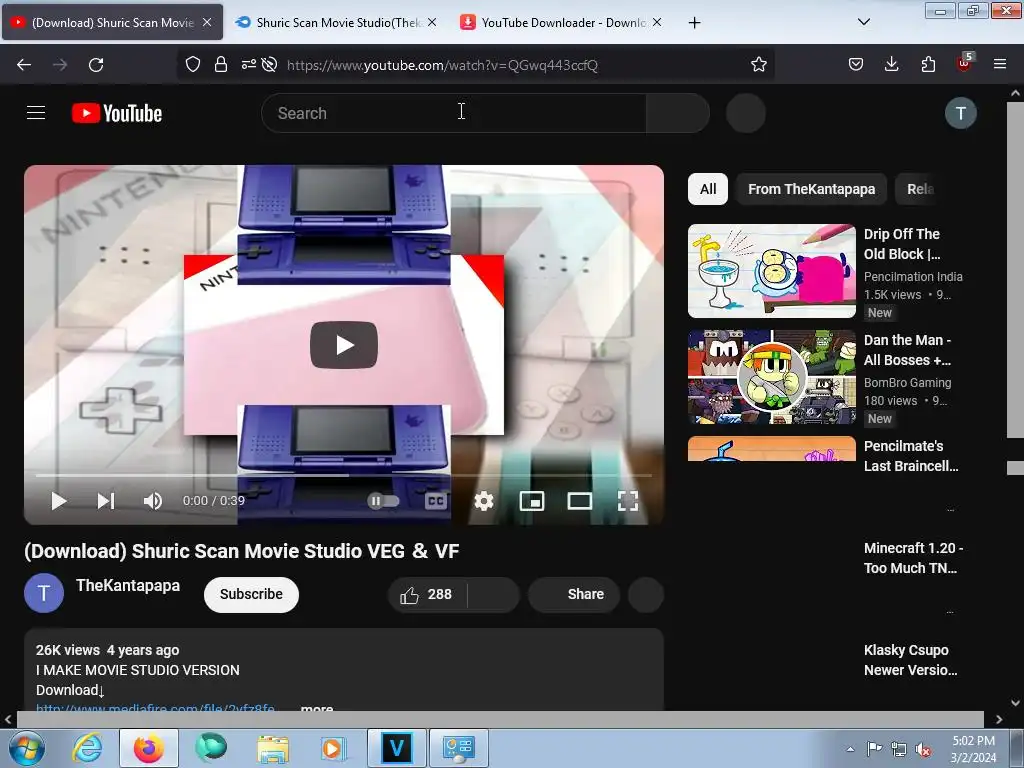Open the account avatar T menu

click(961, 113)
